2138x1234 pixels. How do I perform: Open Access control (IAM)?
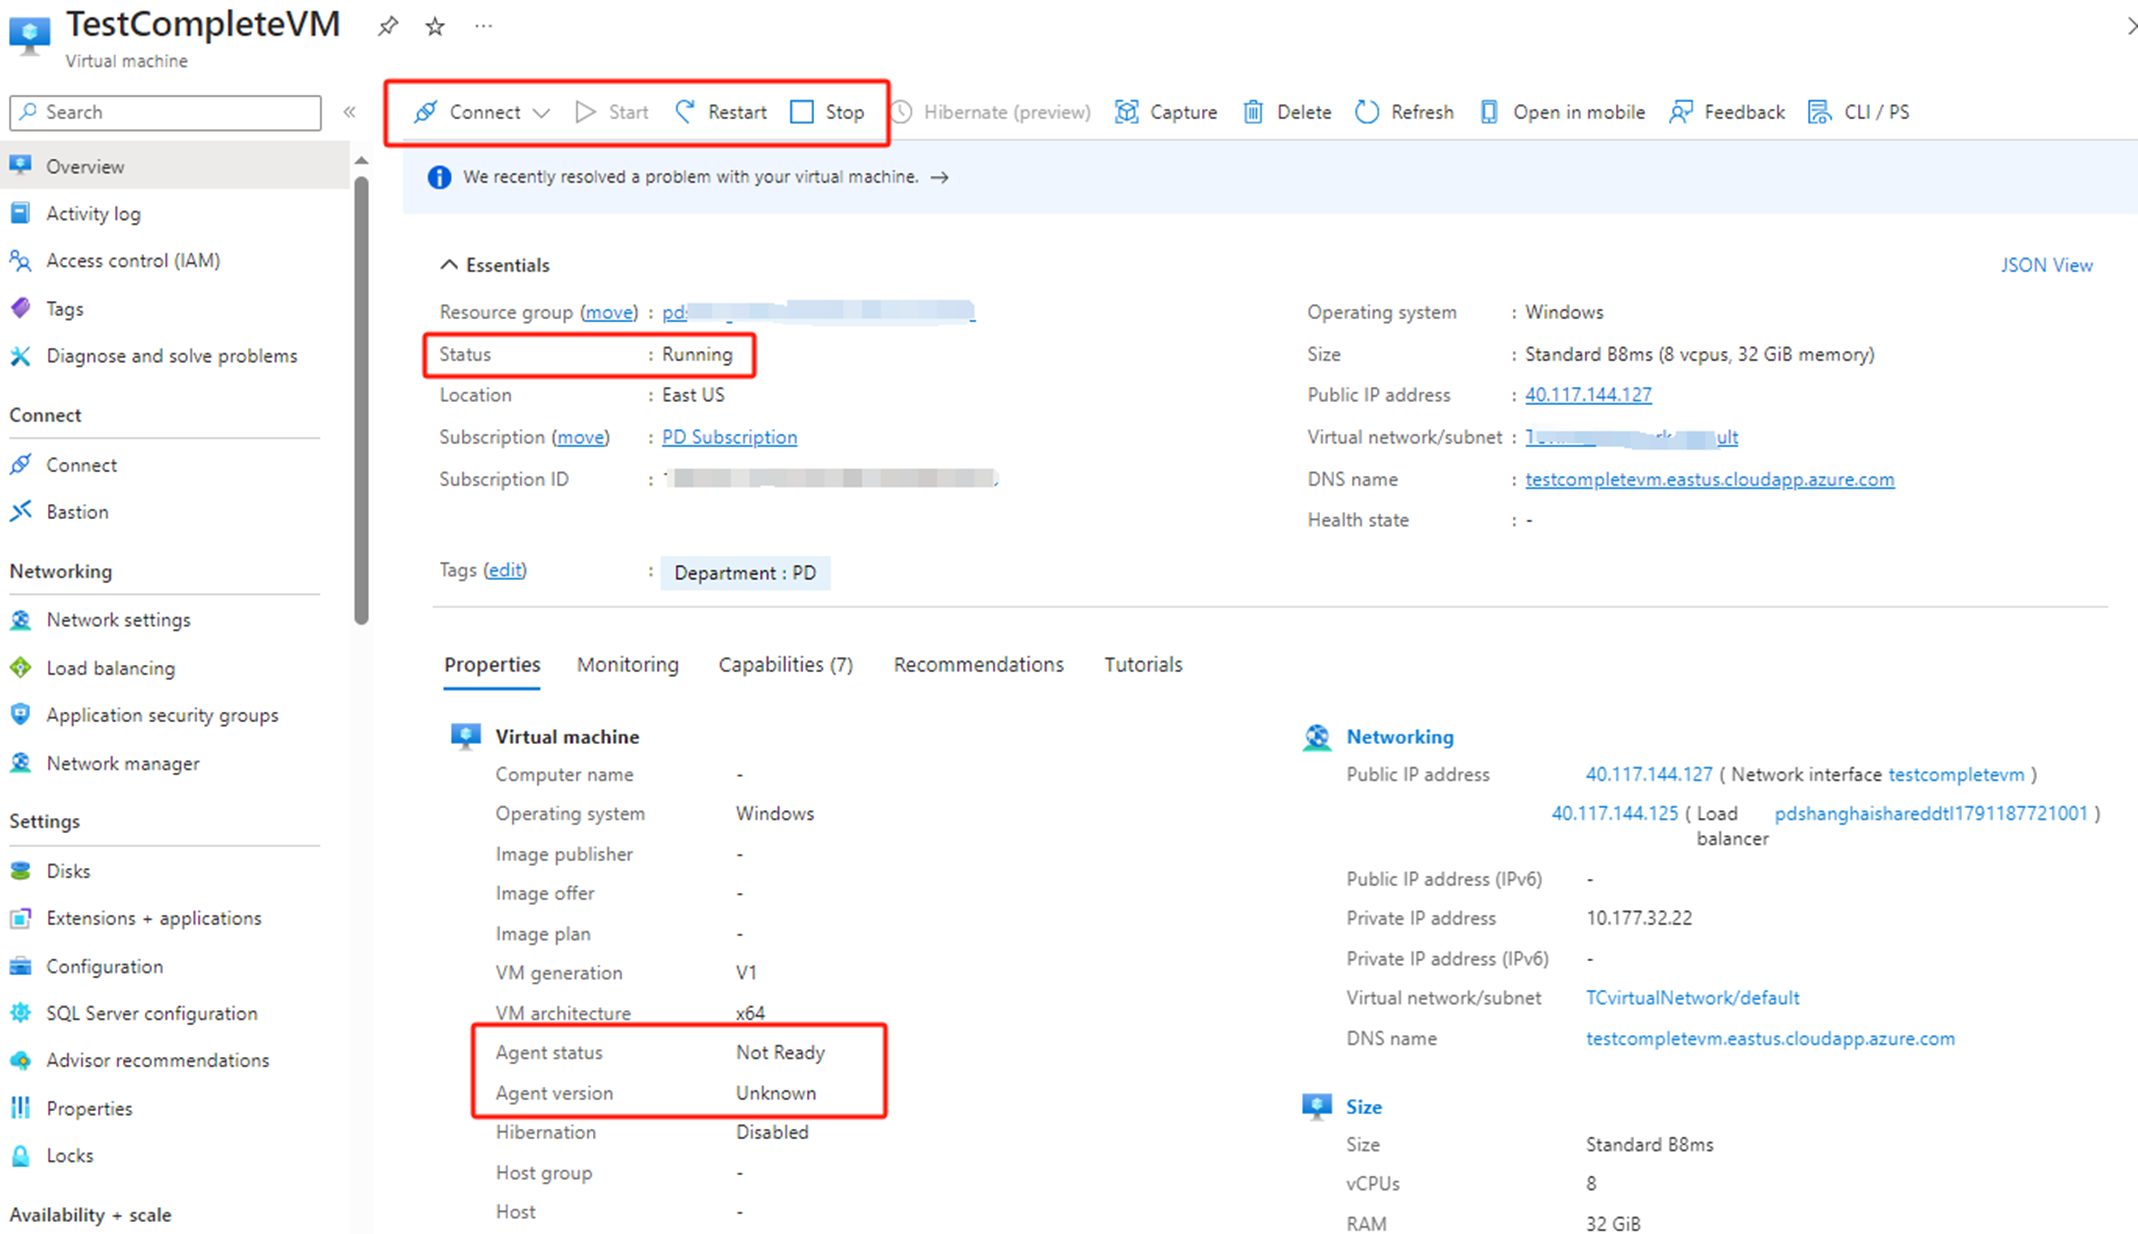pos(133,260)
